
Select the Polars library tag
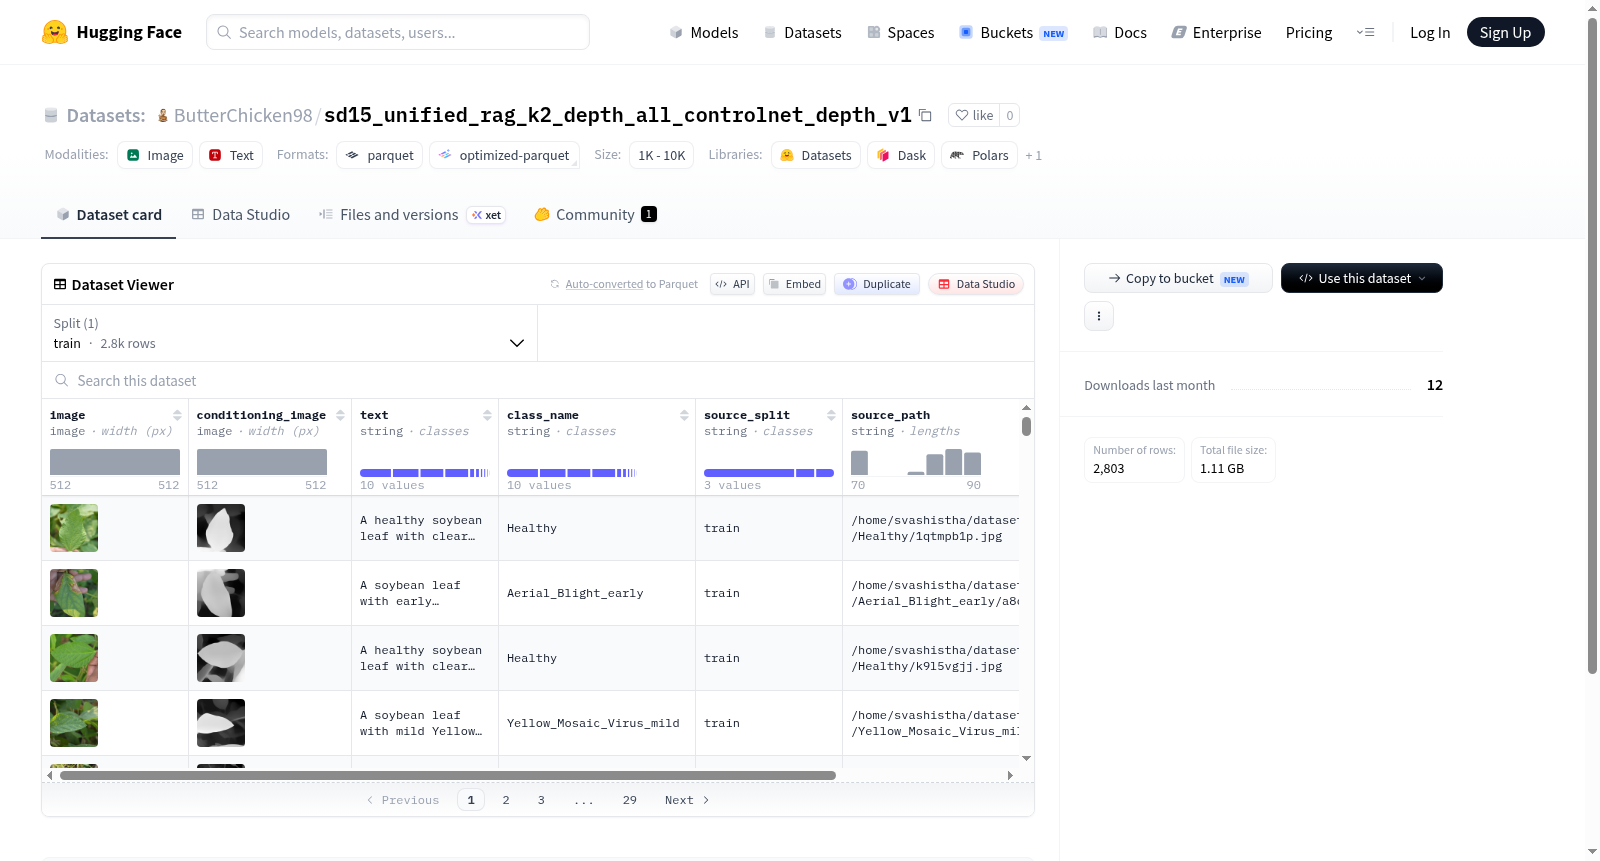pos(979,155)
